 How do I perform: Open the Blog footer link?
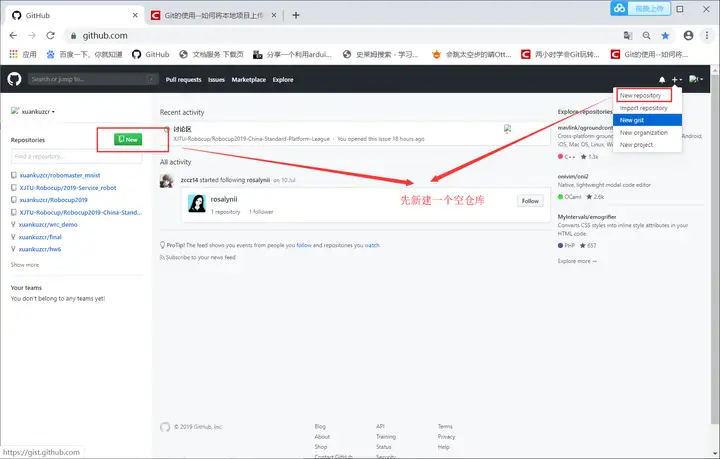(320, 426)
